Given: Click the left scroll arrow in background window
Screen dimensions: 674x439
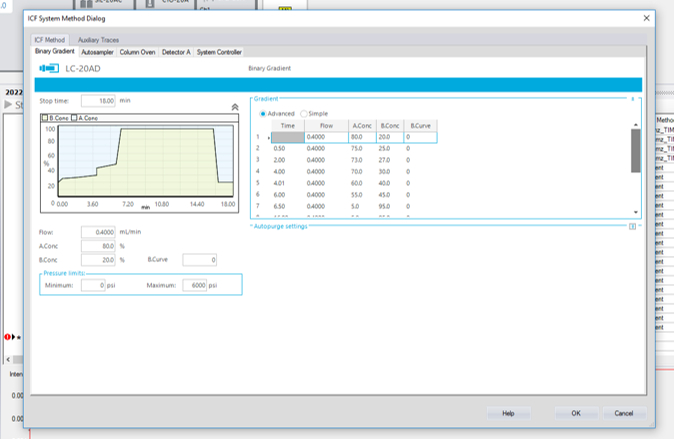Looking at the screenshot, I should pyautogui.click(x=8, y=359).
